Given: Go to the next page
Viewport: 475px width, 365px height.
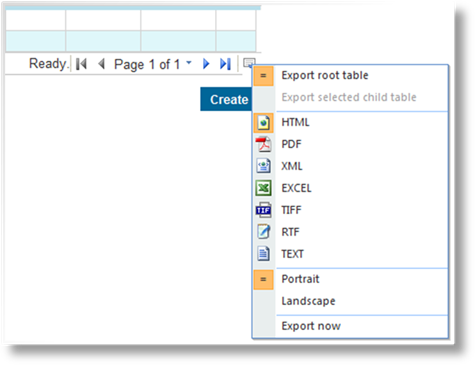Looking at the screenshot, I should coord(206,64).
